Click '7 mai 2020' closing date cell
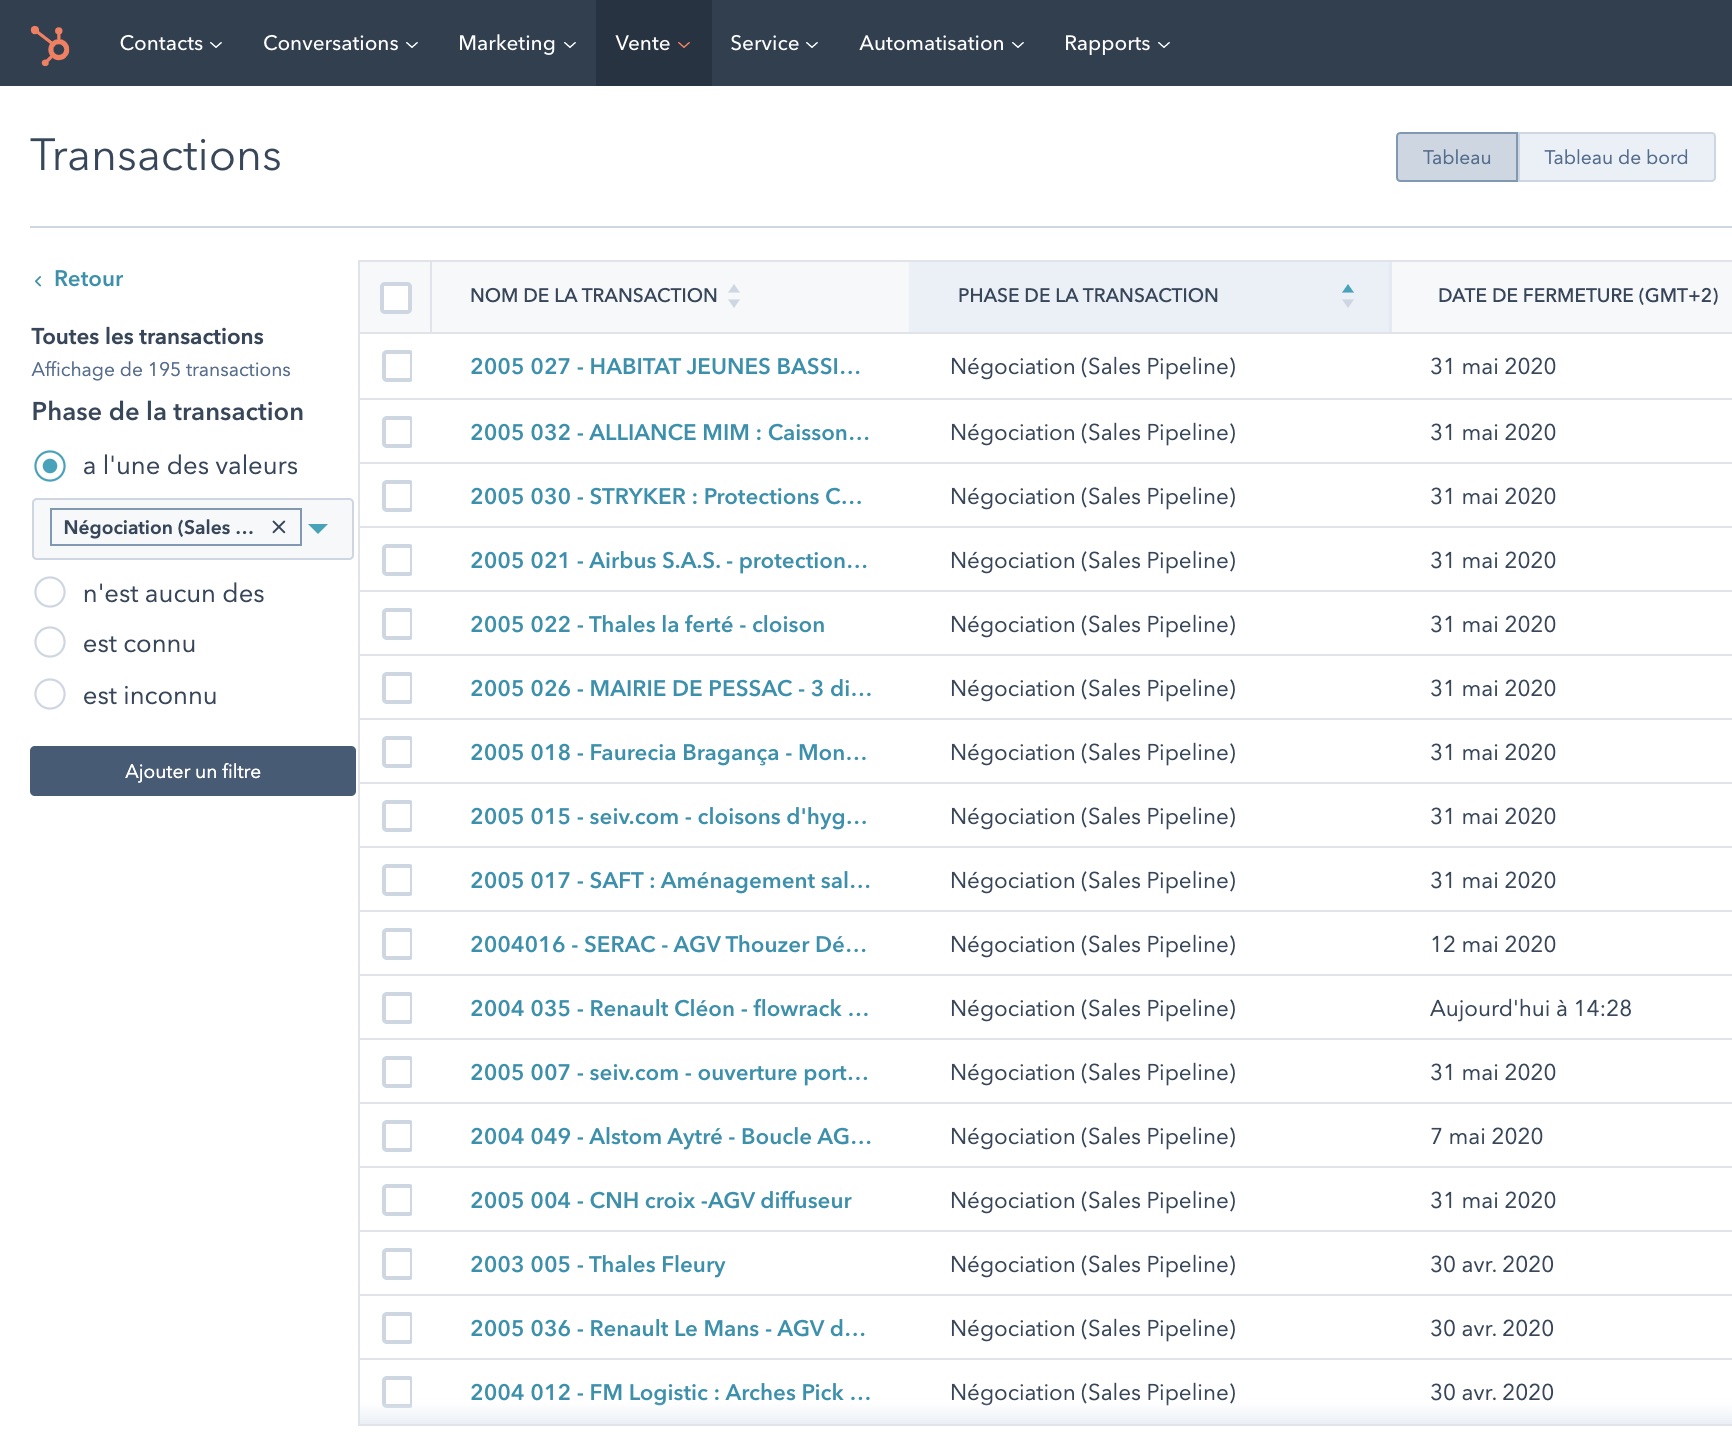1732x1436 pixels. click(x=1486, y=1136)
